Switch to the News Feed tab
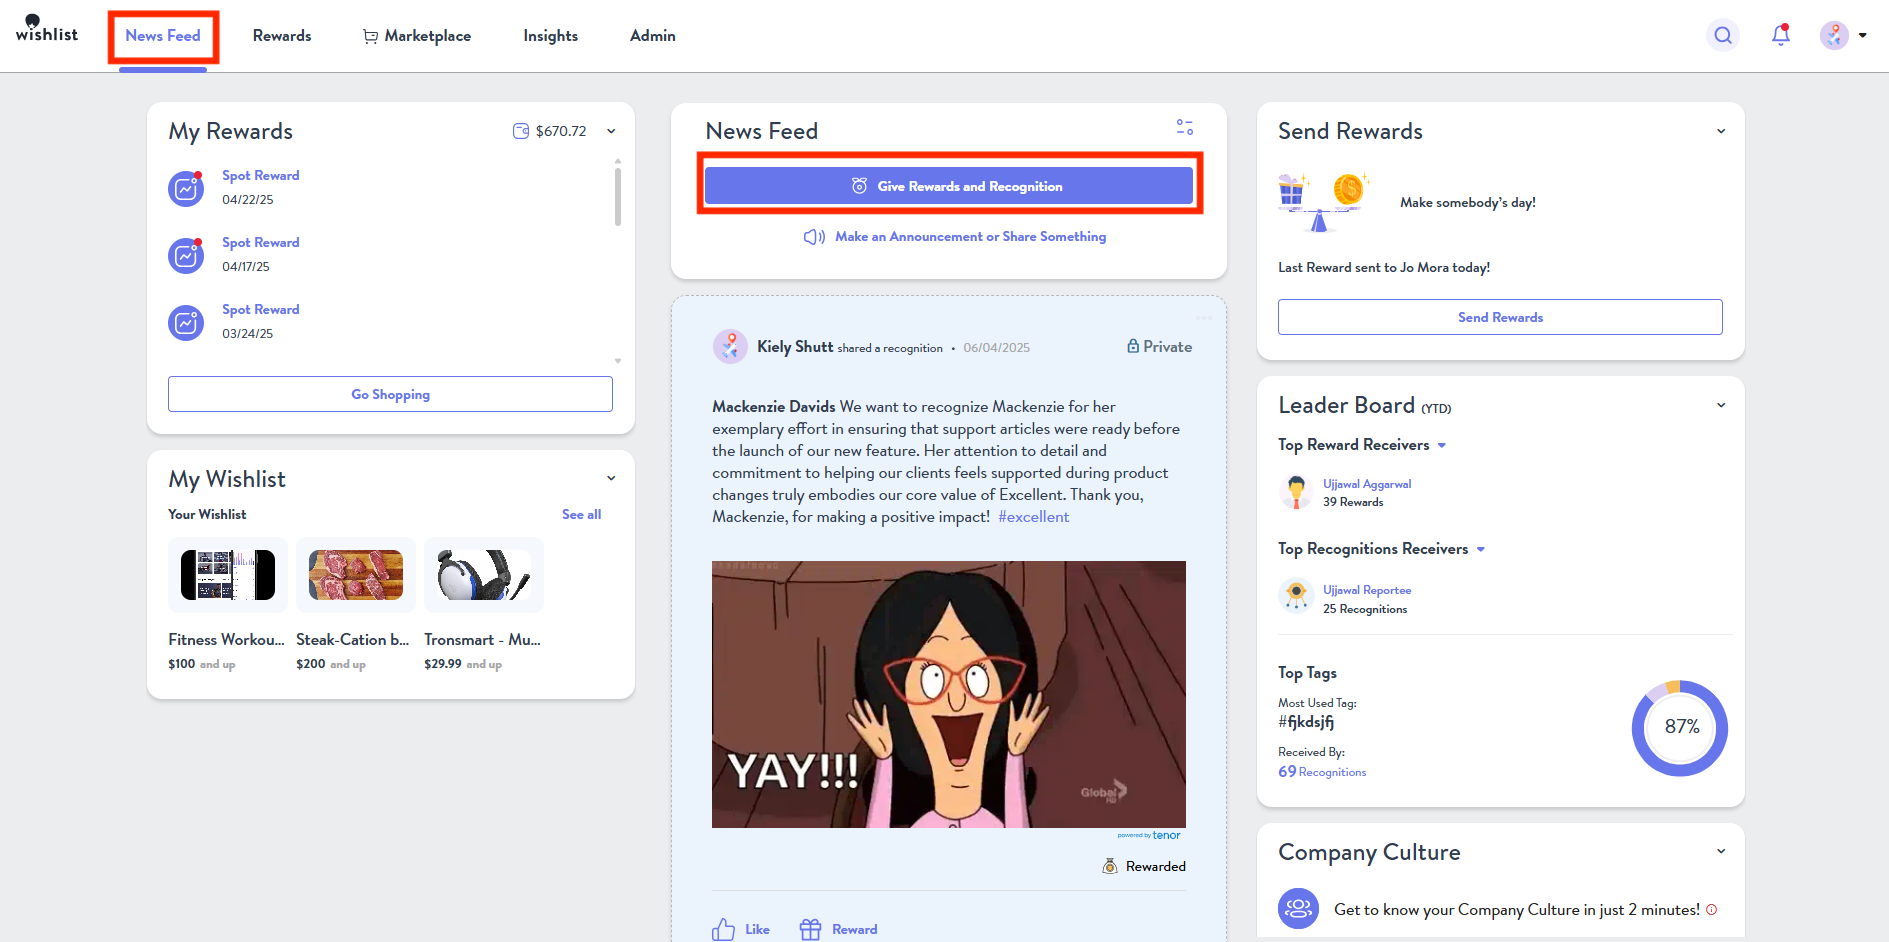Screen dimensions: 1889x942 pos(163,36)
